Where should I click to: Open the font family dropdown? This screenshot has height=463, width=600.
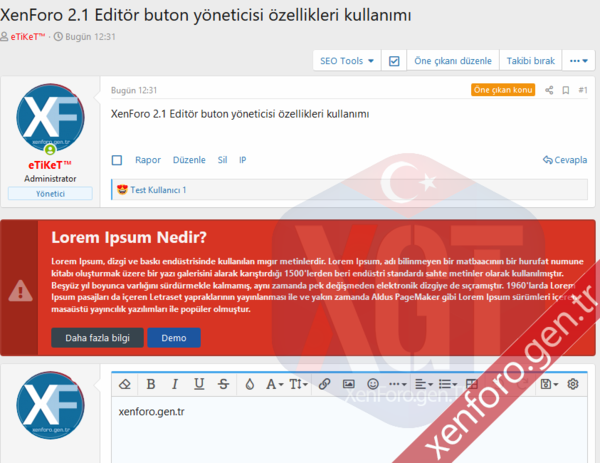pos(274,384)
